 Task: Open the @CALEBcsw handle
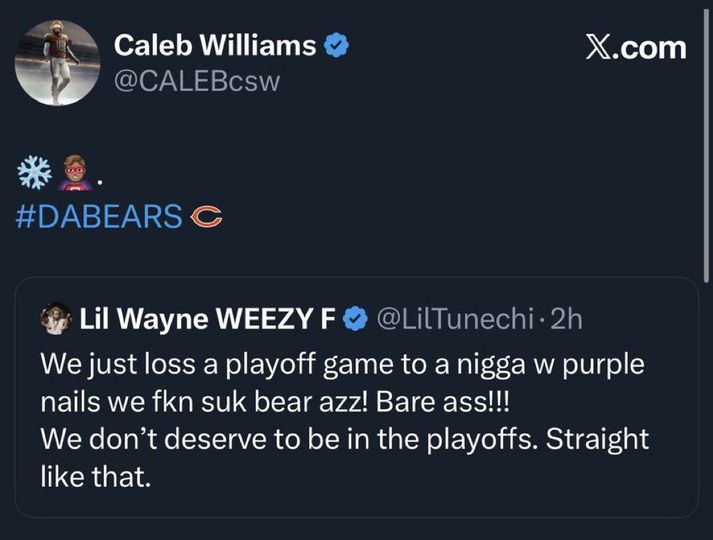(197, 81)
